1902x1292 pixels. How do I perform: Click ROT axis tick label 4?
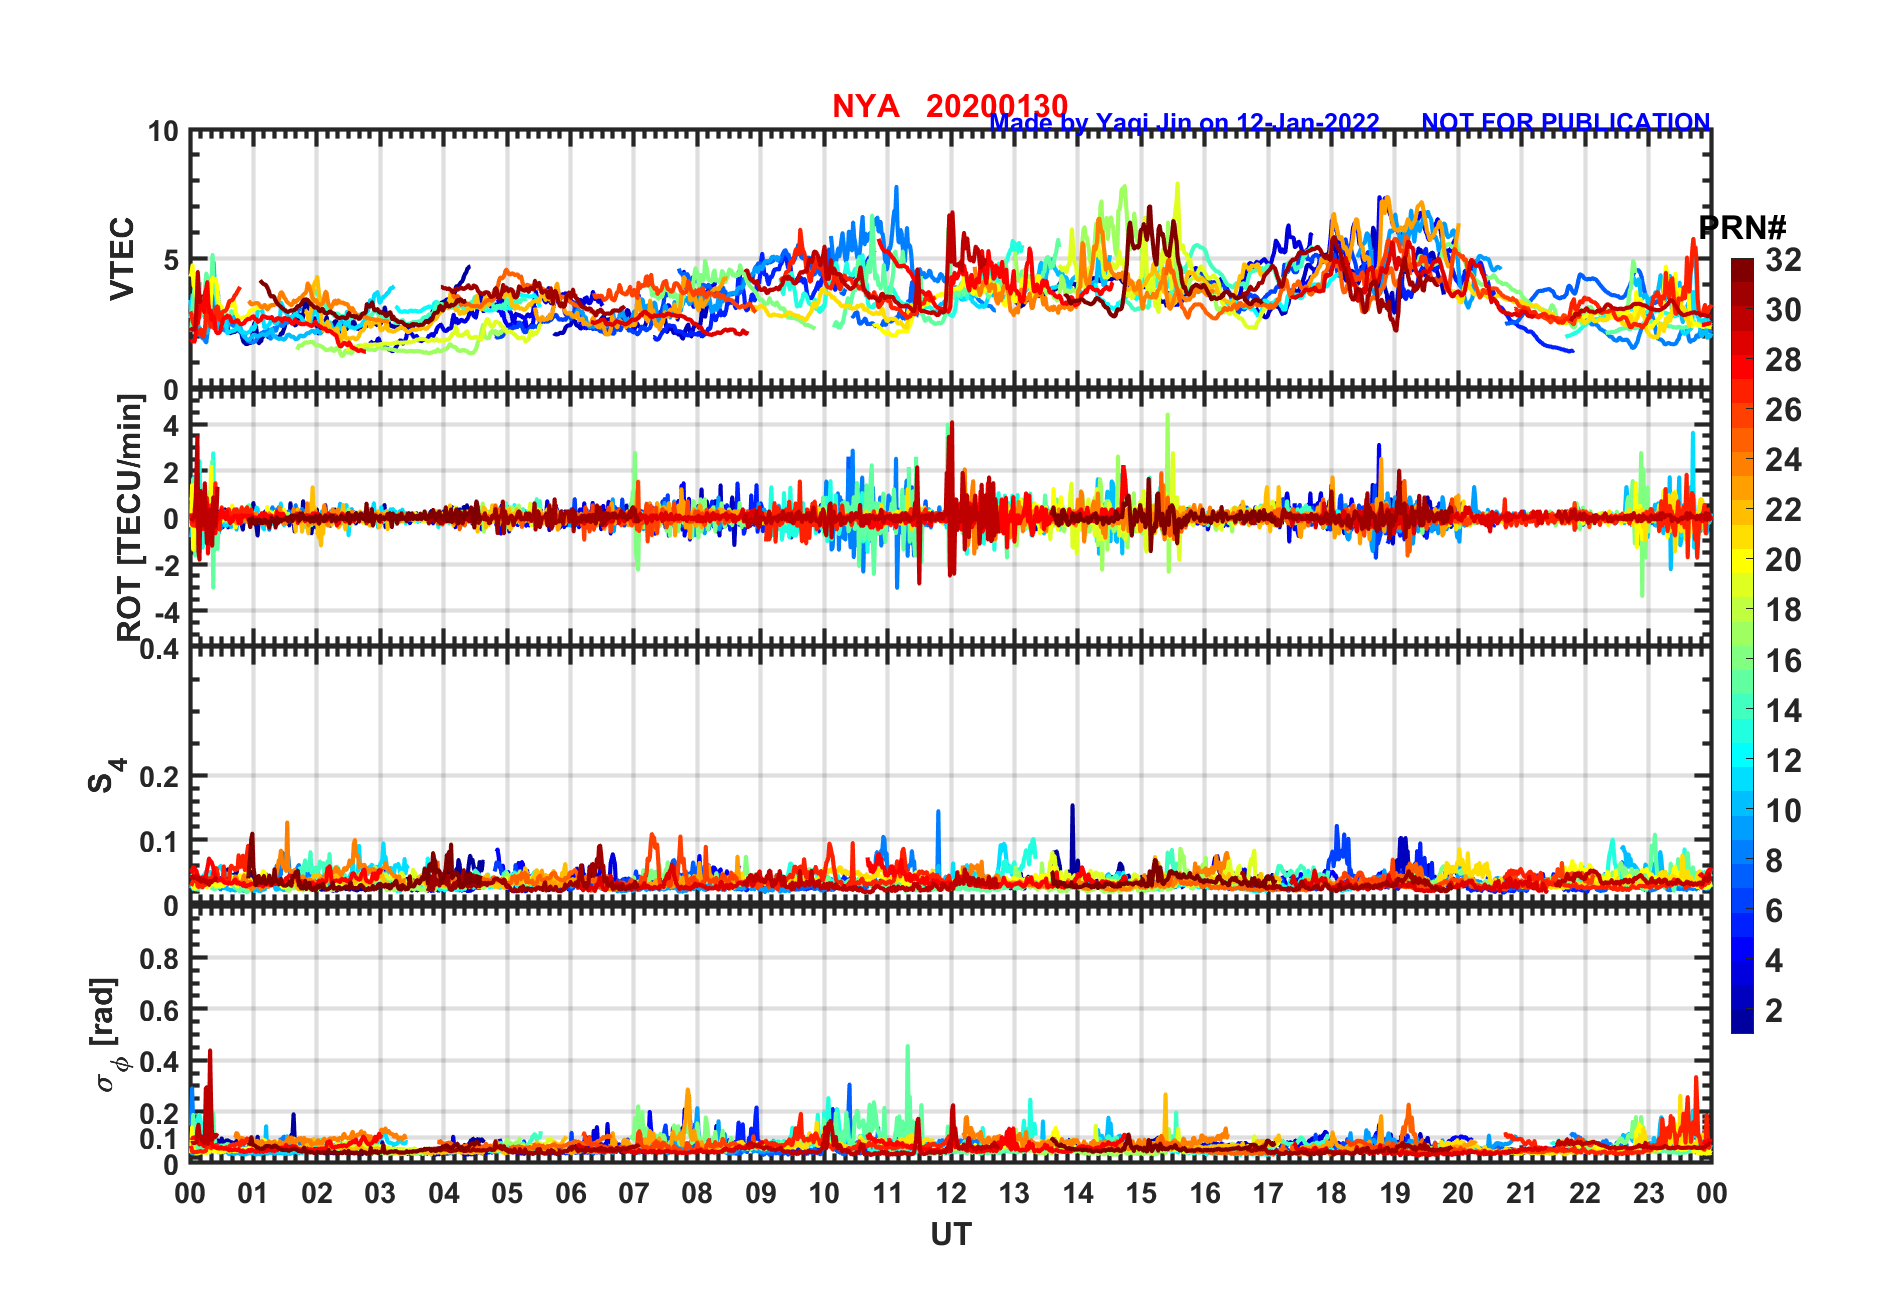[172, 427]
